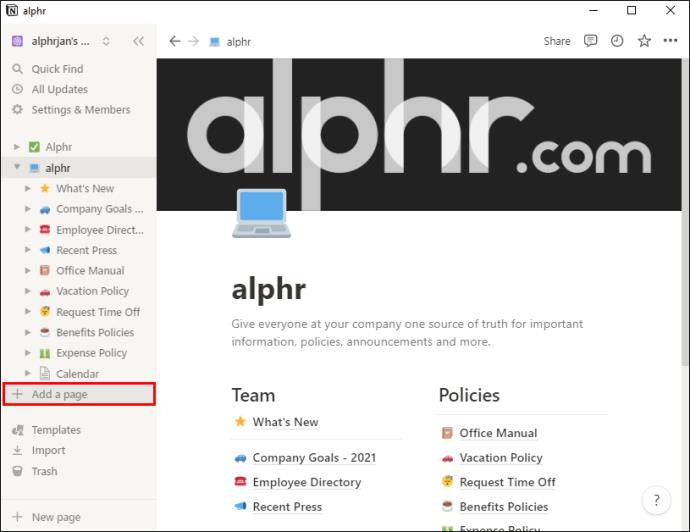Click the alphr.com cover image
The width and height of the screenshot is (690, 532).
click(419, 135)
